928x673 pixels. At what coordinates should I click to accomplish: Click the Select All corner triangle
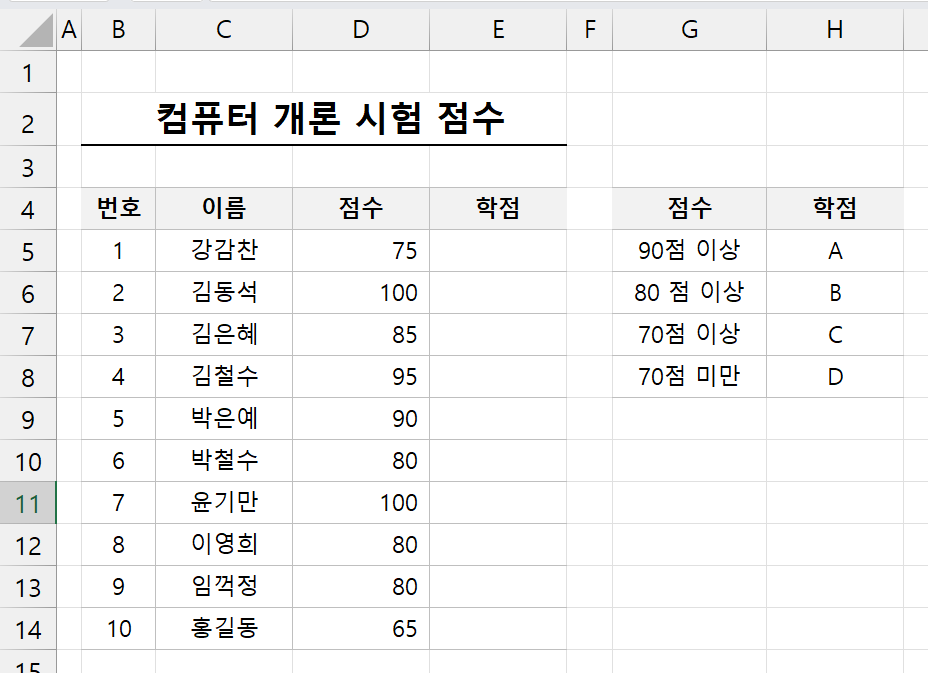click(x=36, y=31)
